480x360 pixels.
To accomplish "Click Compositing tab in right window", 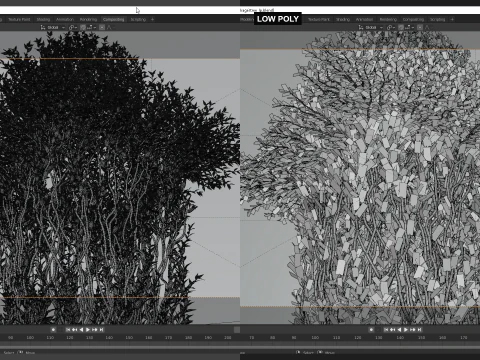I will click(413, 19).
